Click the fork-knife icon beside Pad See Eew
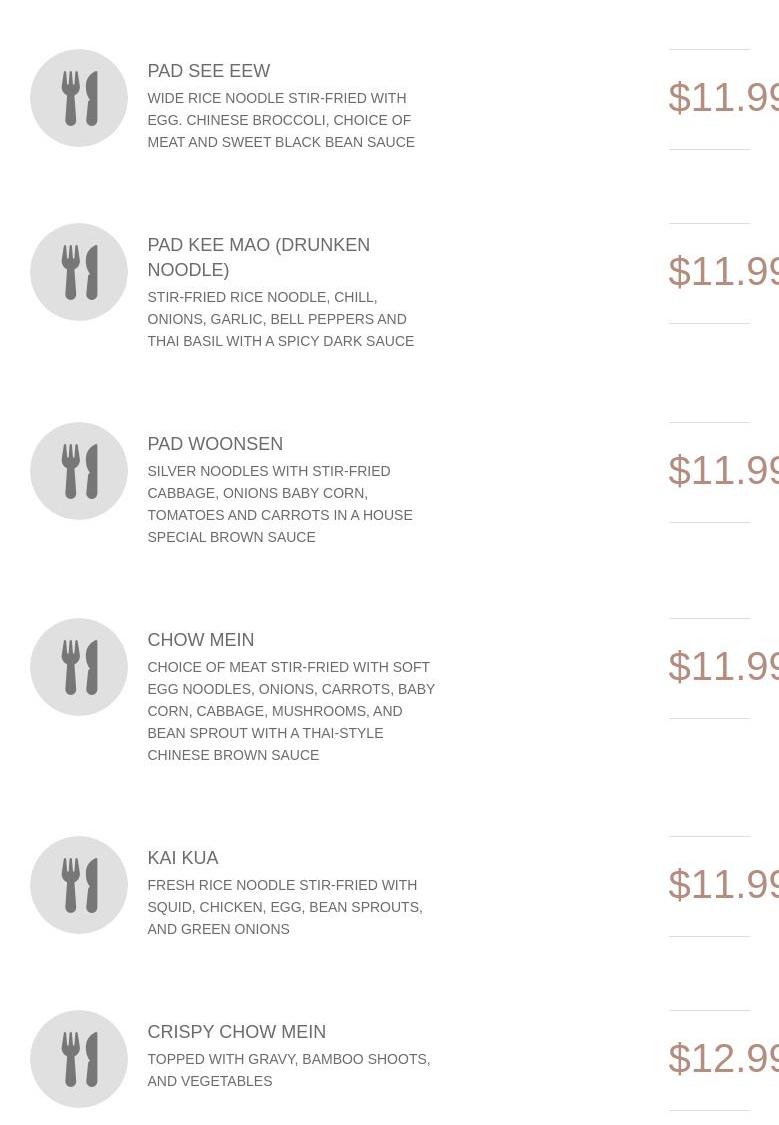This screenshot has height=1125, width=779. pos(79,98)
